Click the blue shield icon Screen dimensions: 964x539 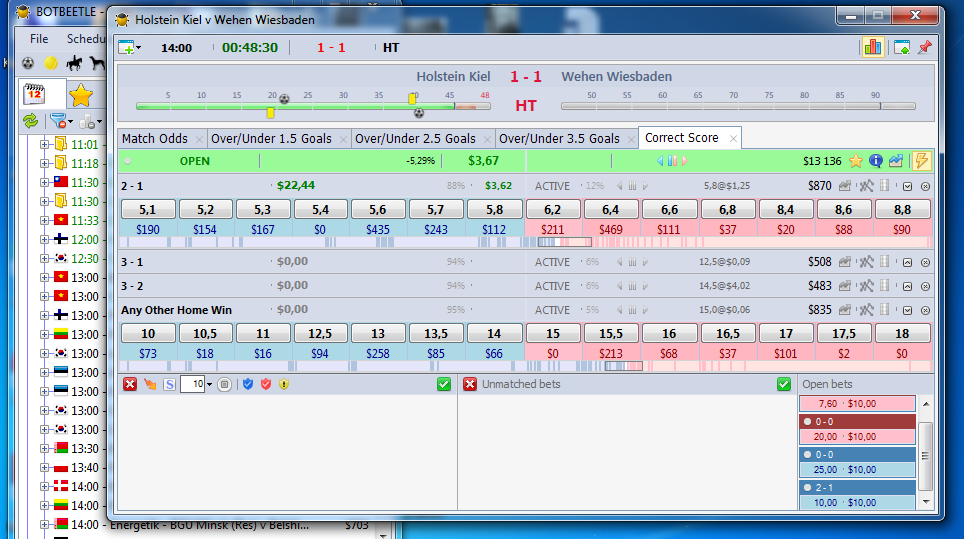[248, 384]
